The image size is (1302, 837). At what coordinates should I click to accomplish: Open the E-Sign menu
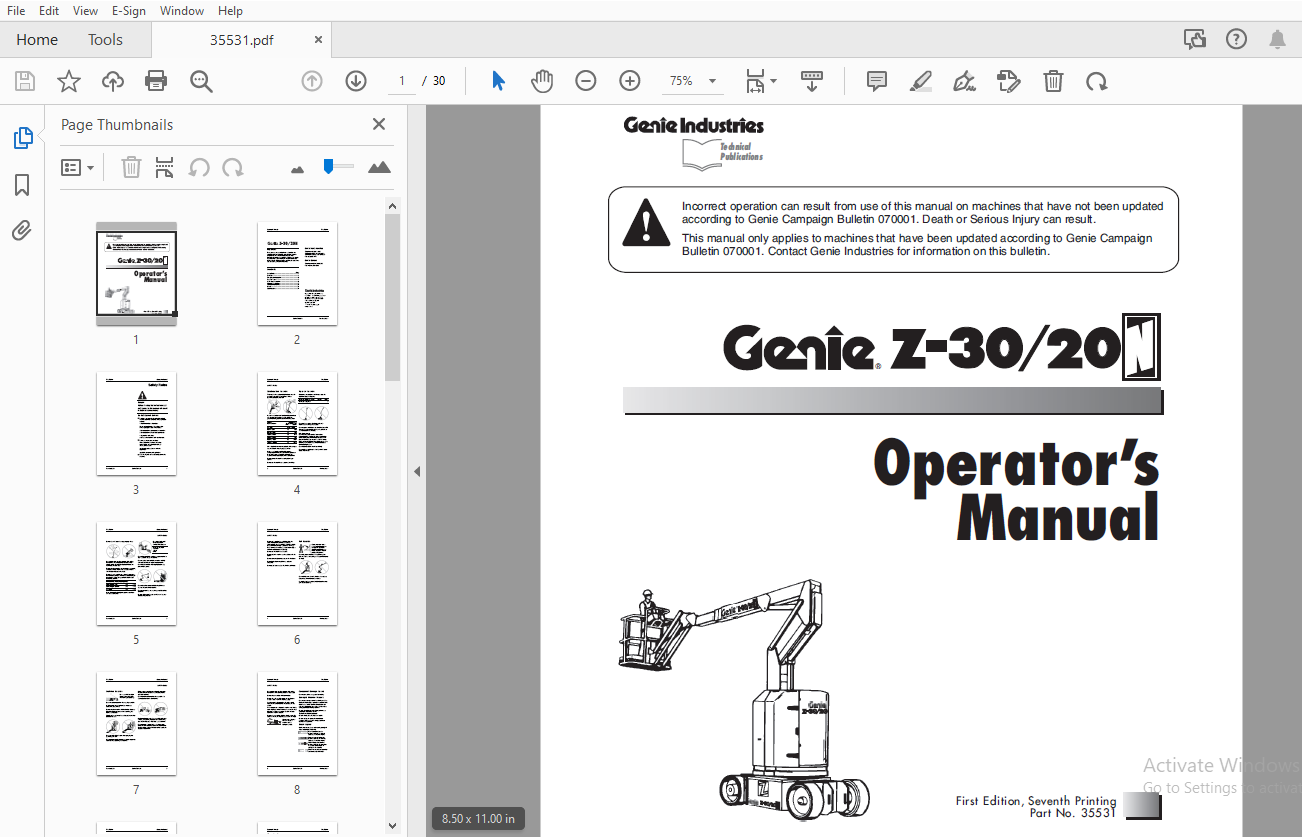point(130,11)
